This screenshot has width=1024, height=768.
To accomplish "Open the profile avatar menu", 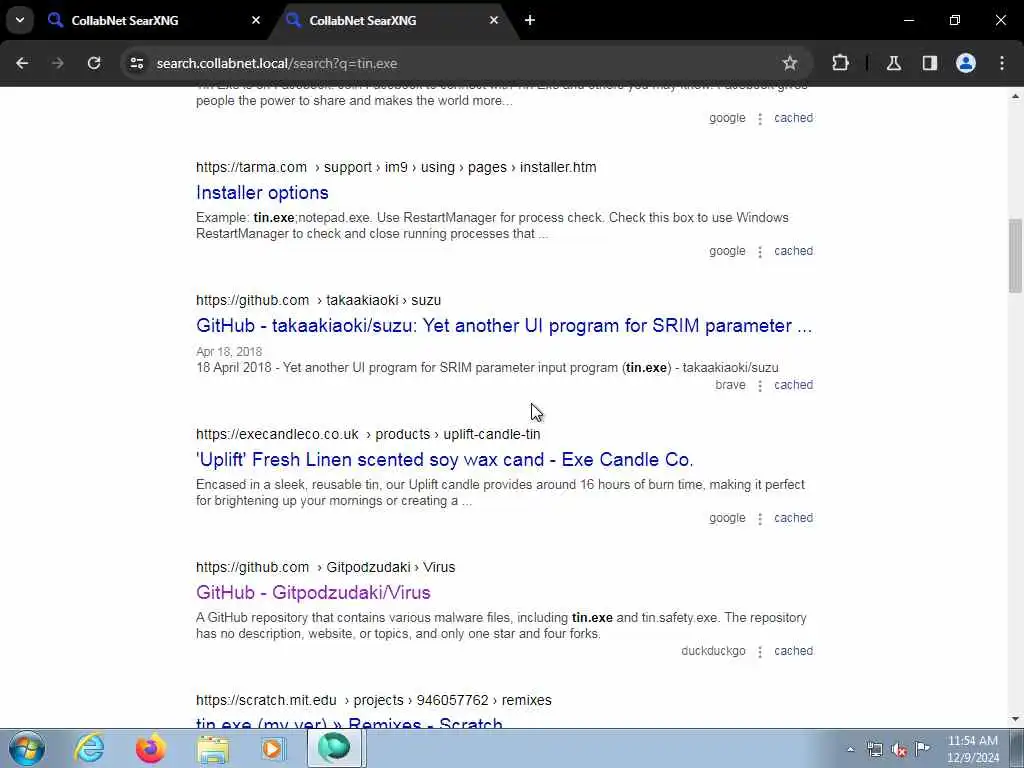I will point(966,63).
